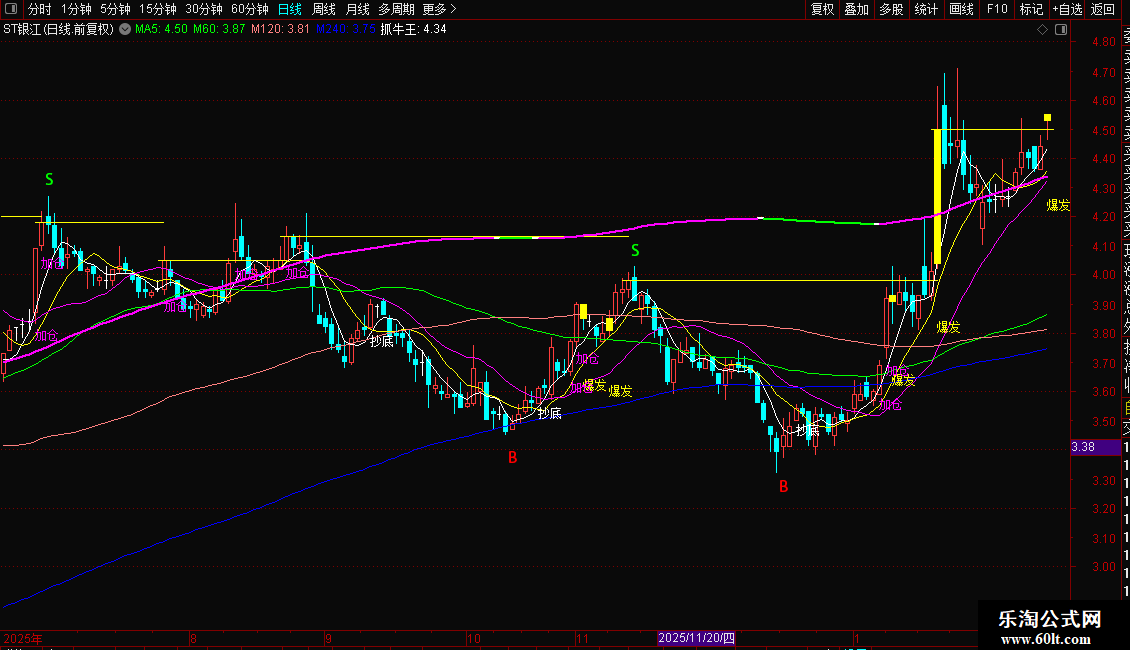Click the M60: 3.87 indicator label
The width and height of the screenshot is (1130, 650).
219,30
